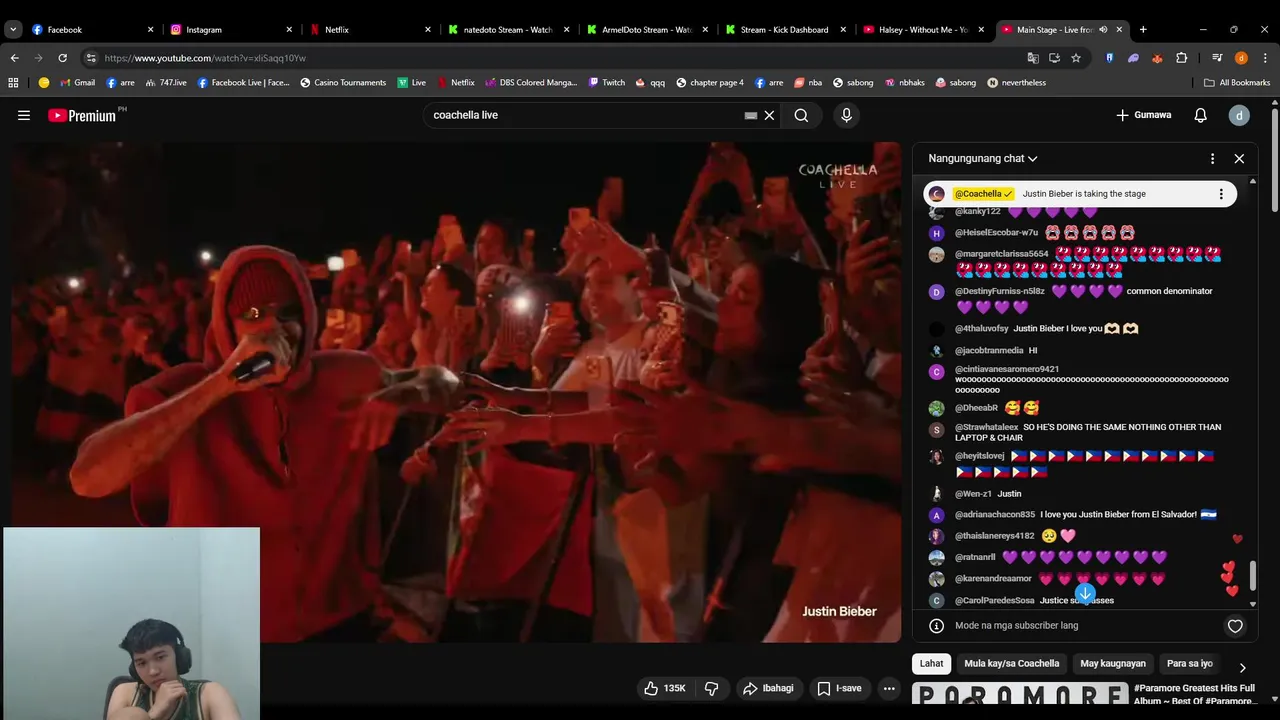Select the Para sa iyo chip

pos(1189,664)
